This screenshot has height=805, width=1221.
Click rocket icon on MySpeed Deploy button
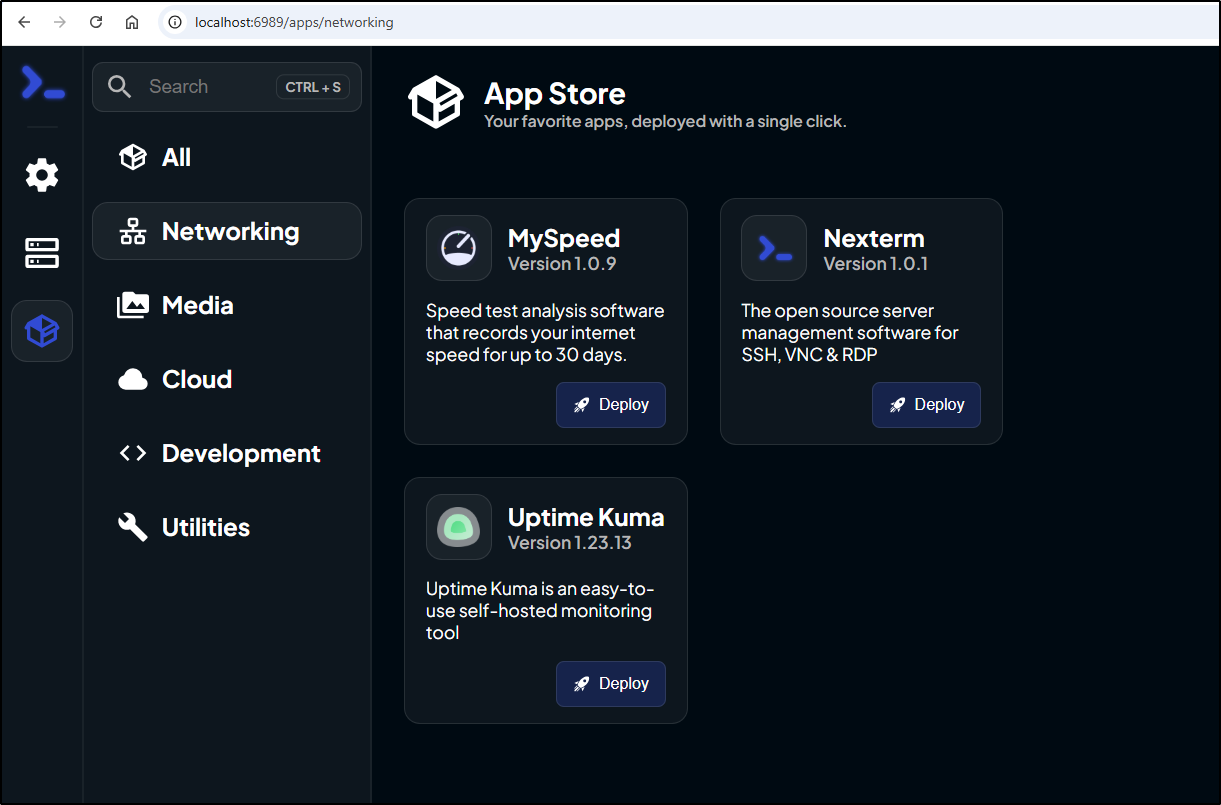(581, 405)
